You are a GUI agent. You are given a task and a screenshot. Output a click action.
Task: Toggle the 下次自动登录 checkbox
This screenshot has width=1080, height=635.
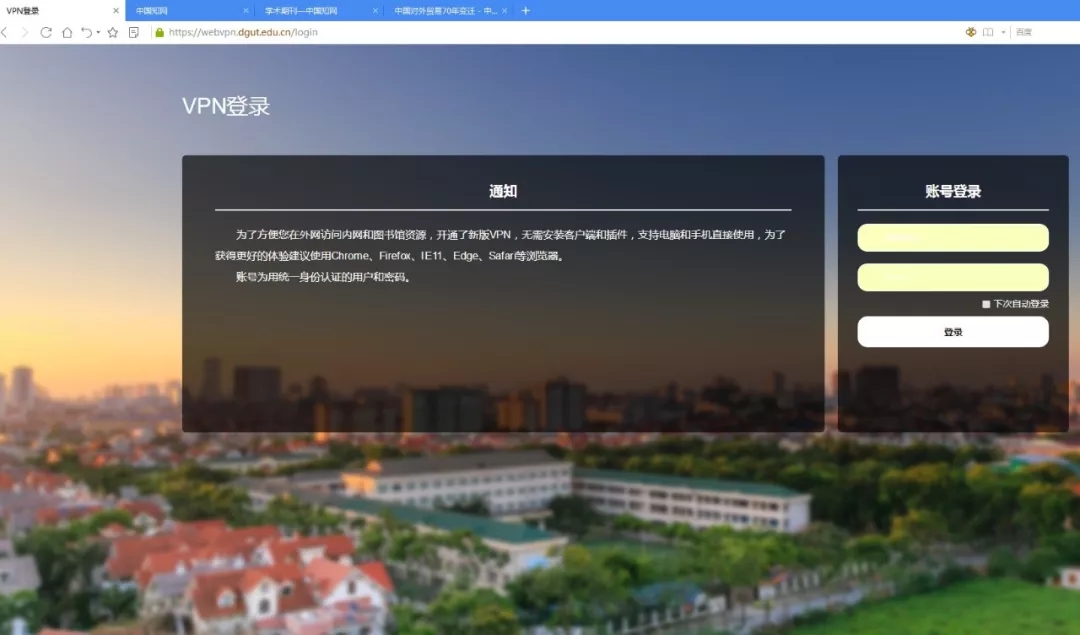pyautogui.click(x=986, y=304)
